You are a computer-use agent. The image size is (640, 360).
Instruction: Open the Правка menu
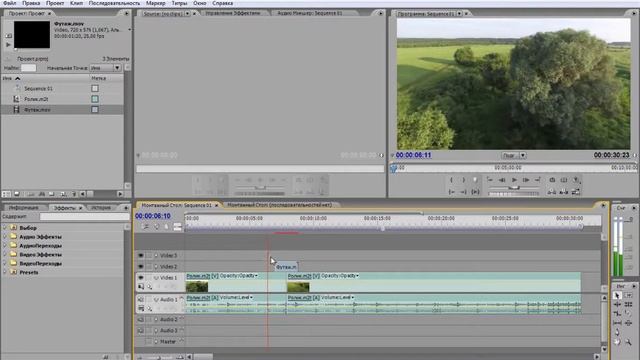[x=31, y=3]
